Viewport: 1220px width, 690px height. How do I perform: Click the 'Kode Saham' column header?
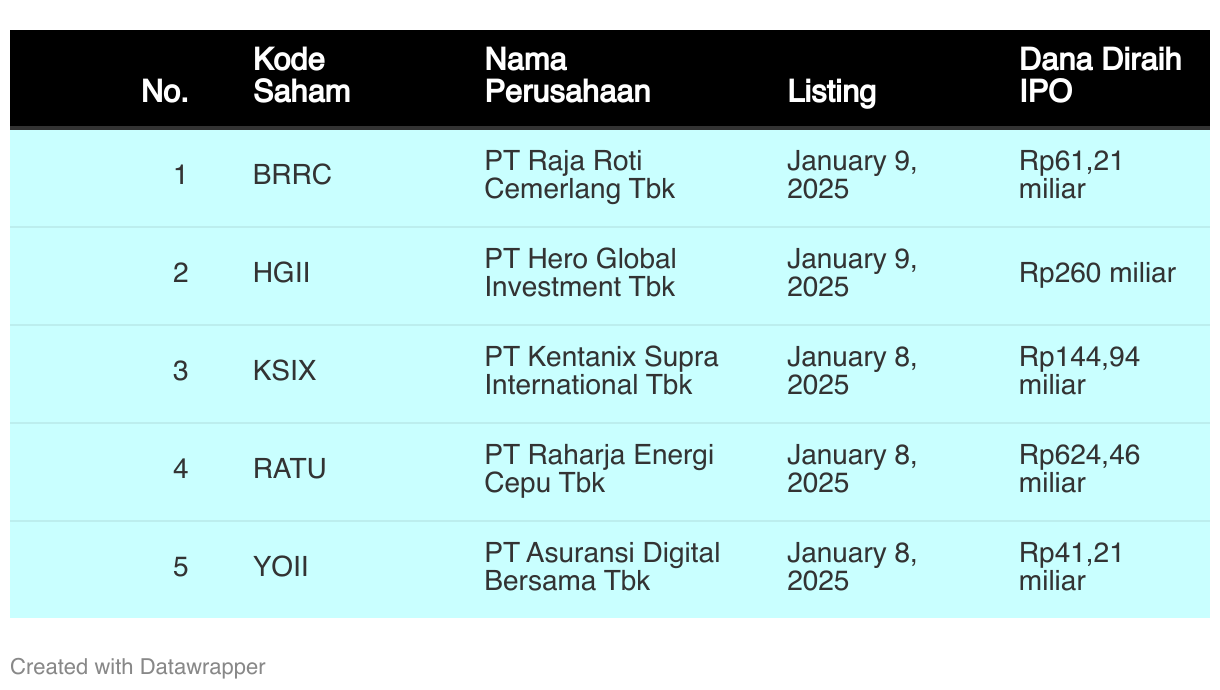(x=301, y=75)
